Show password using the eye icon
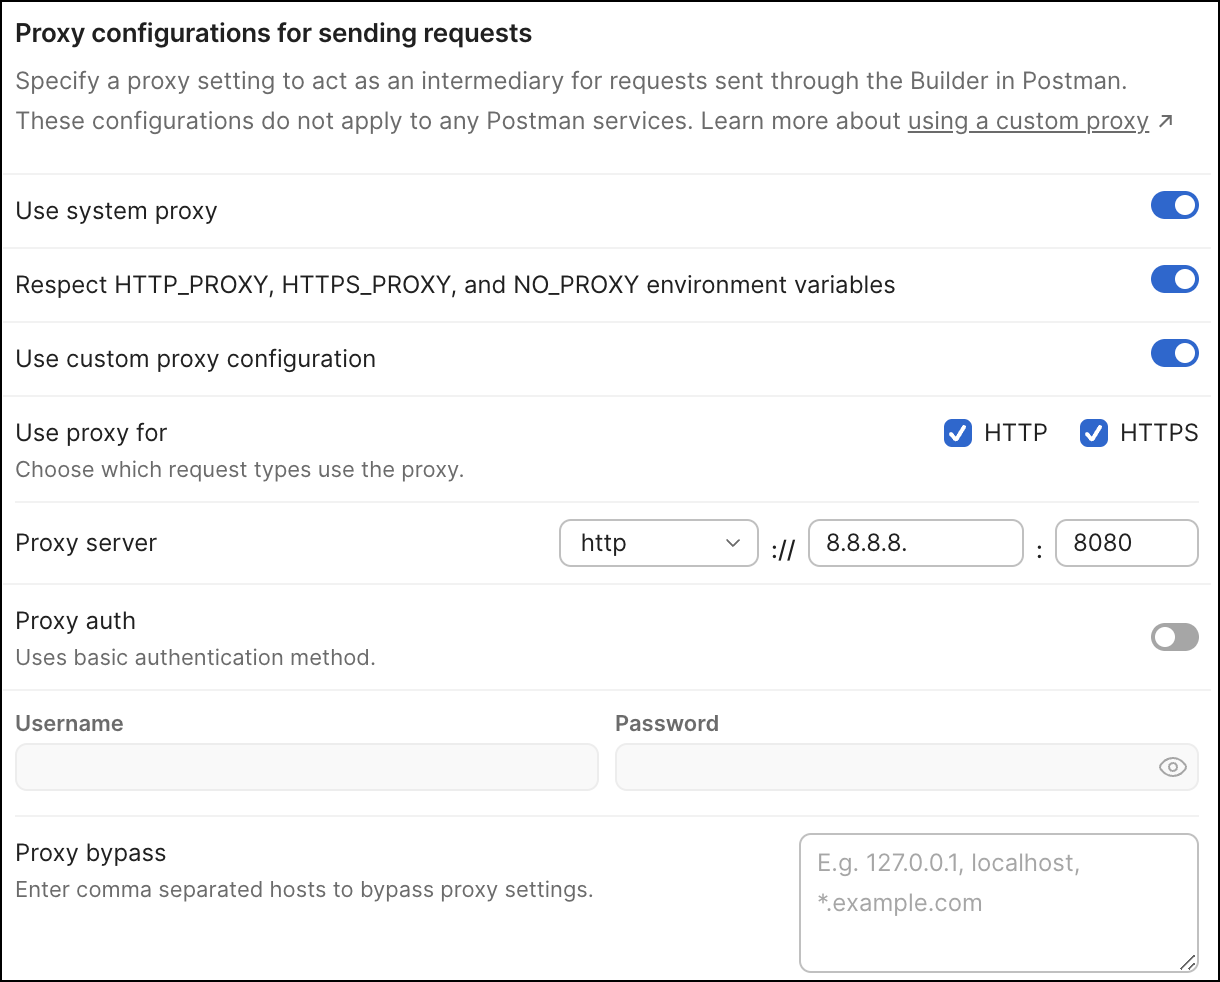This screenshot has width=1220, height=982. tap(1172, 767)
